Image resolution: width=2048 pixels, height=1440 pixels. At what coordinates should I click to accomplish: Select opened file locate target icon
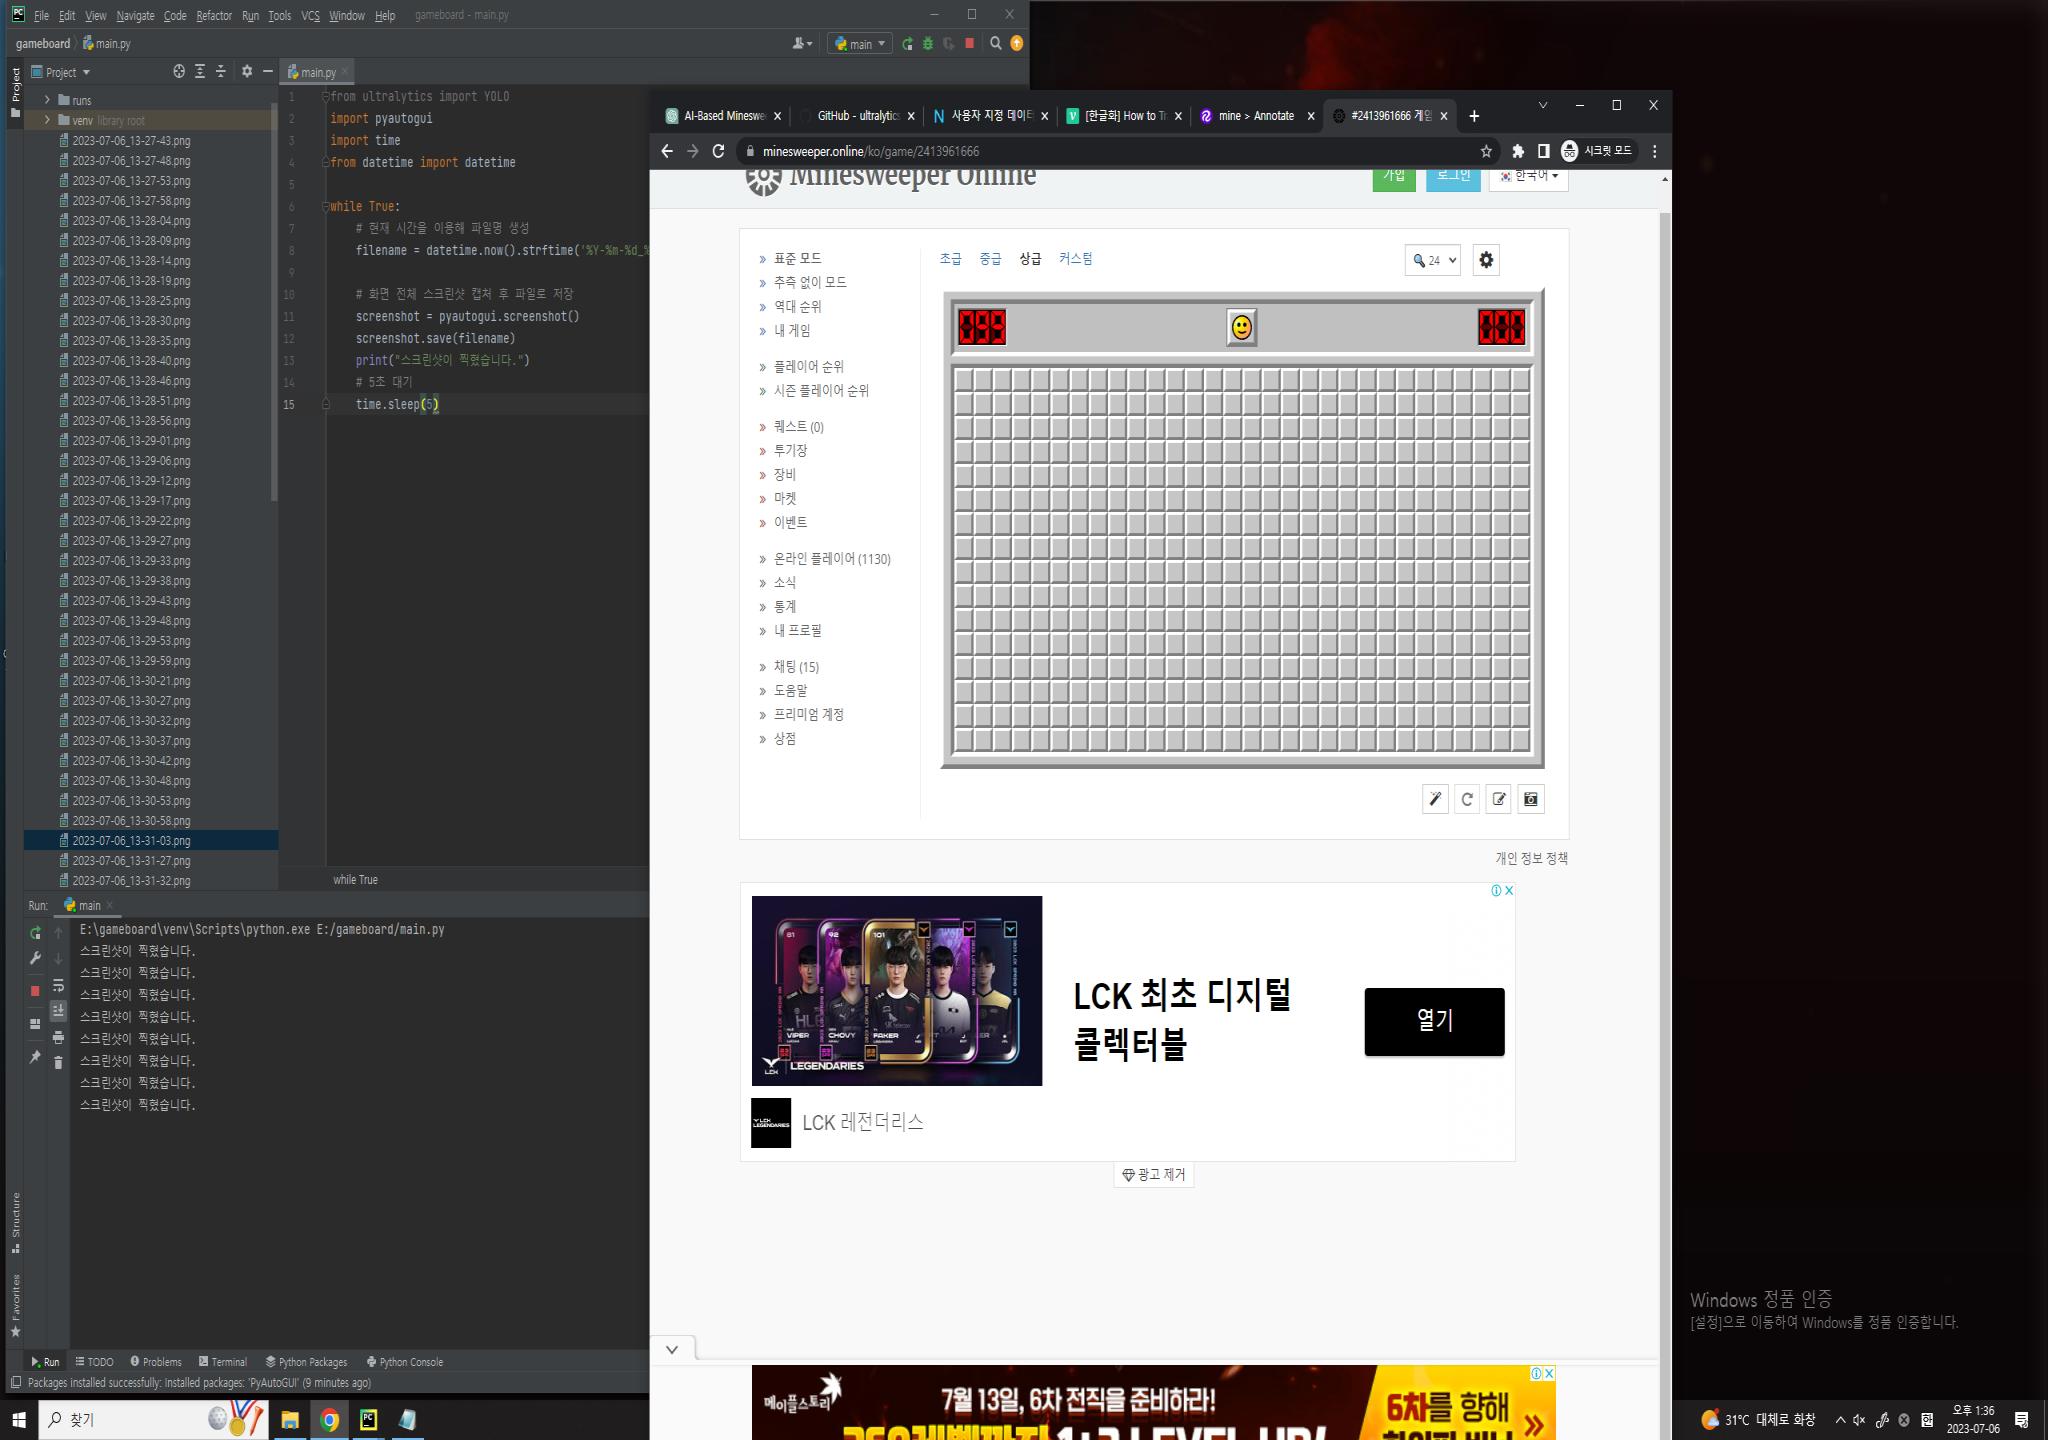[179, 71]
